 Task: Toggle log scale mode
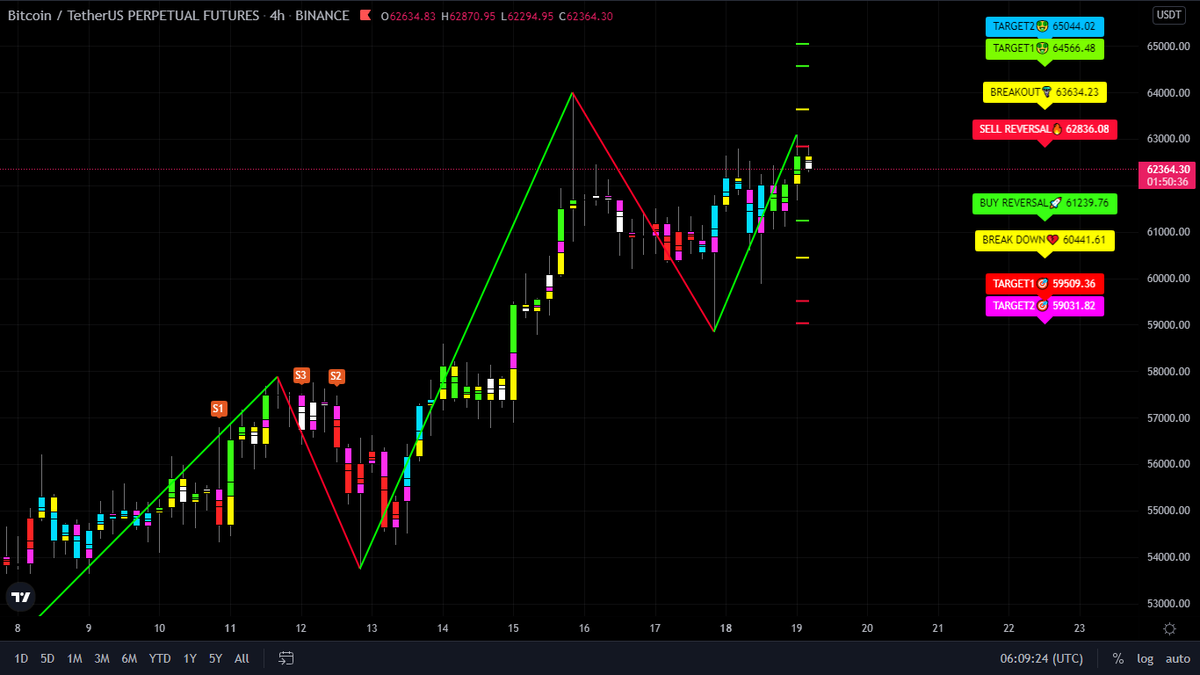[x=1145, y=658]
